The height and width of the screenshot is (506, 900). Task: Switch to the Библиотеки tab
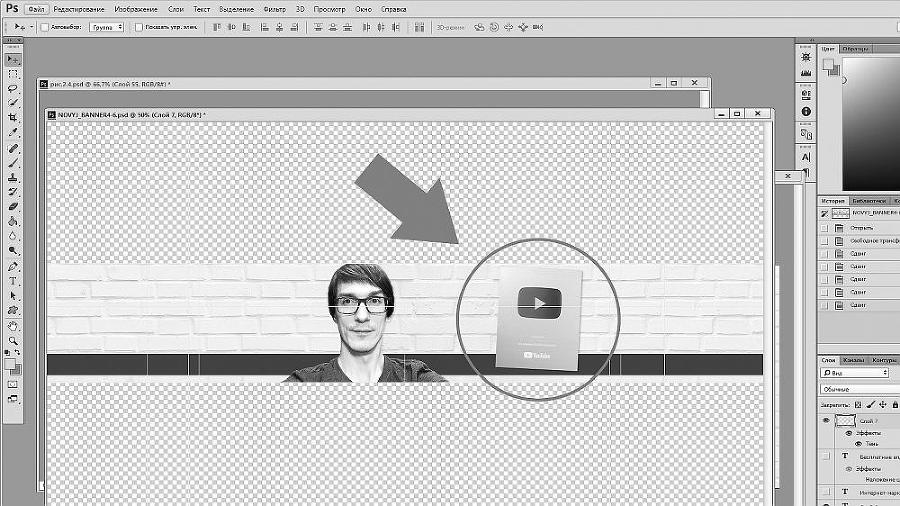click(x=868, y=201)
